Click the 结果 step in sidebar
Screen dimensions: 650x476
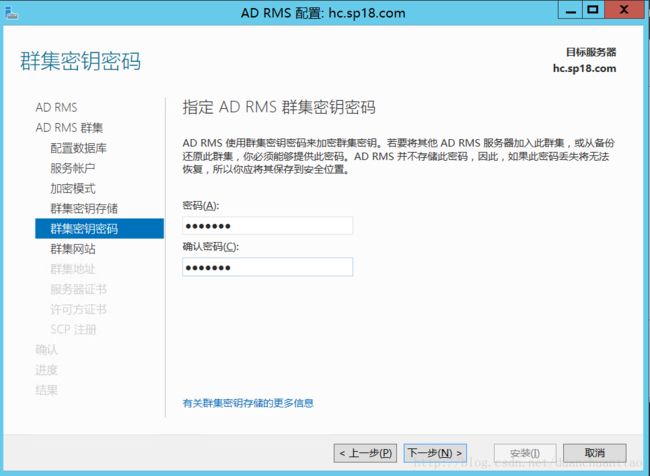47,390
